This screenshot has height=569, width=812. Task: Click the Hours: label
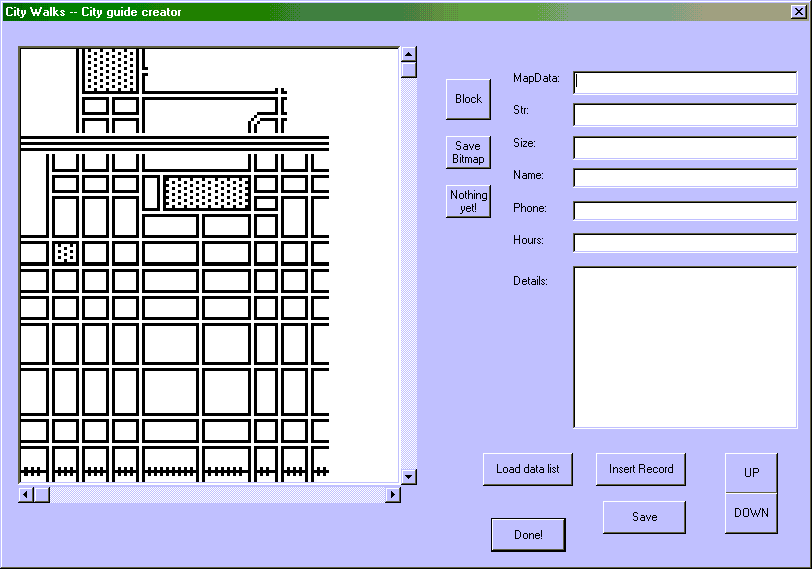pyautogui.click(x=528, y=240)
